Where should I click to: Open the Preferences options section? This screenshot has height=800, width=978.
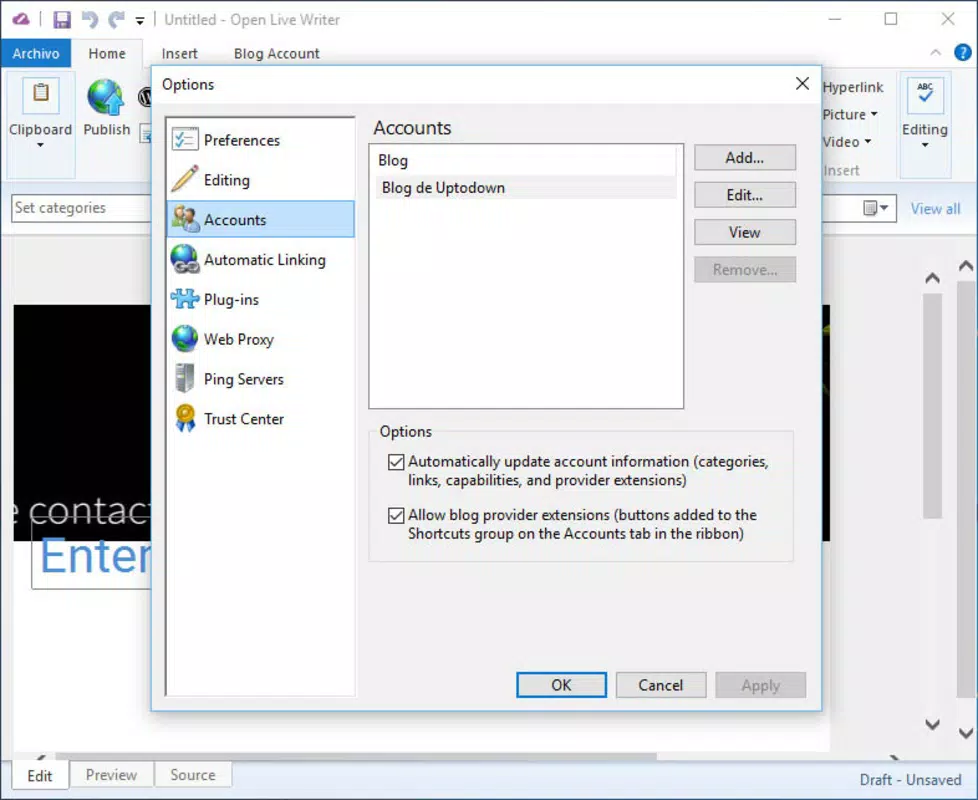pos(261,140)
